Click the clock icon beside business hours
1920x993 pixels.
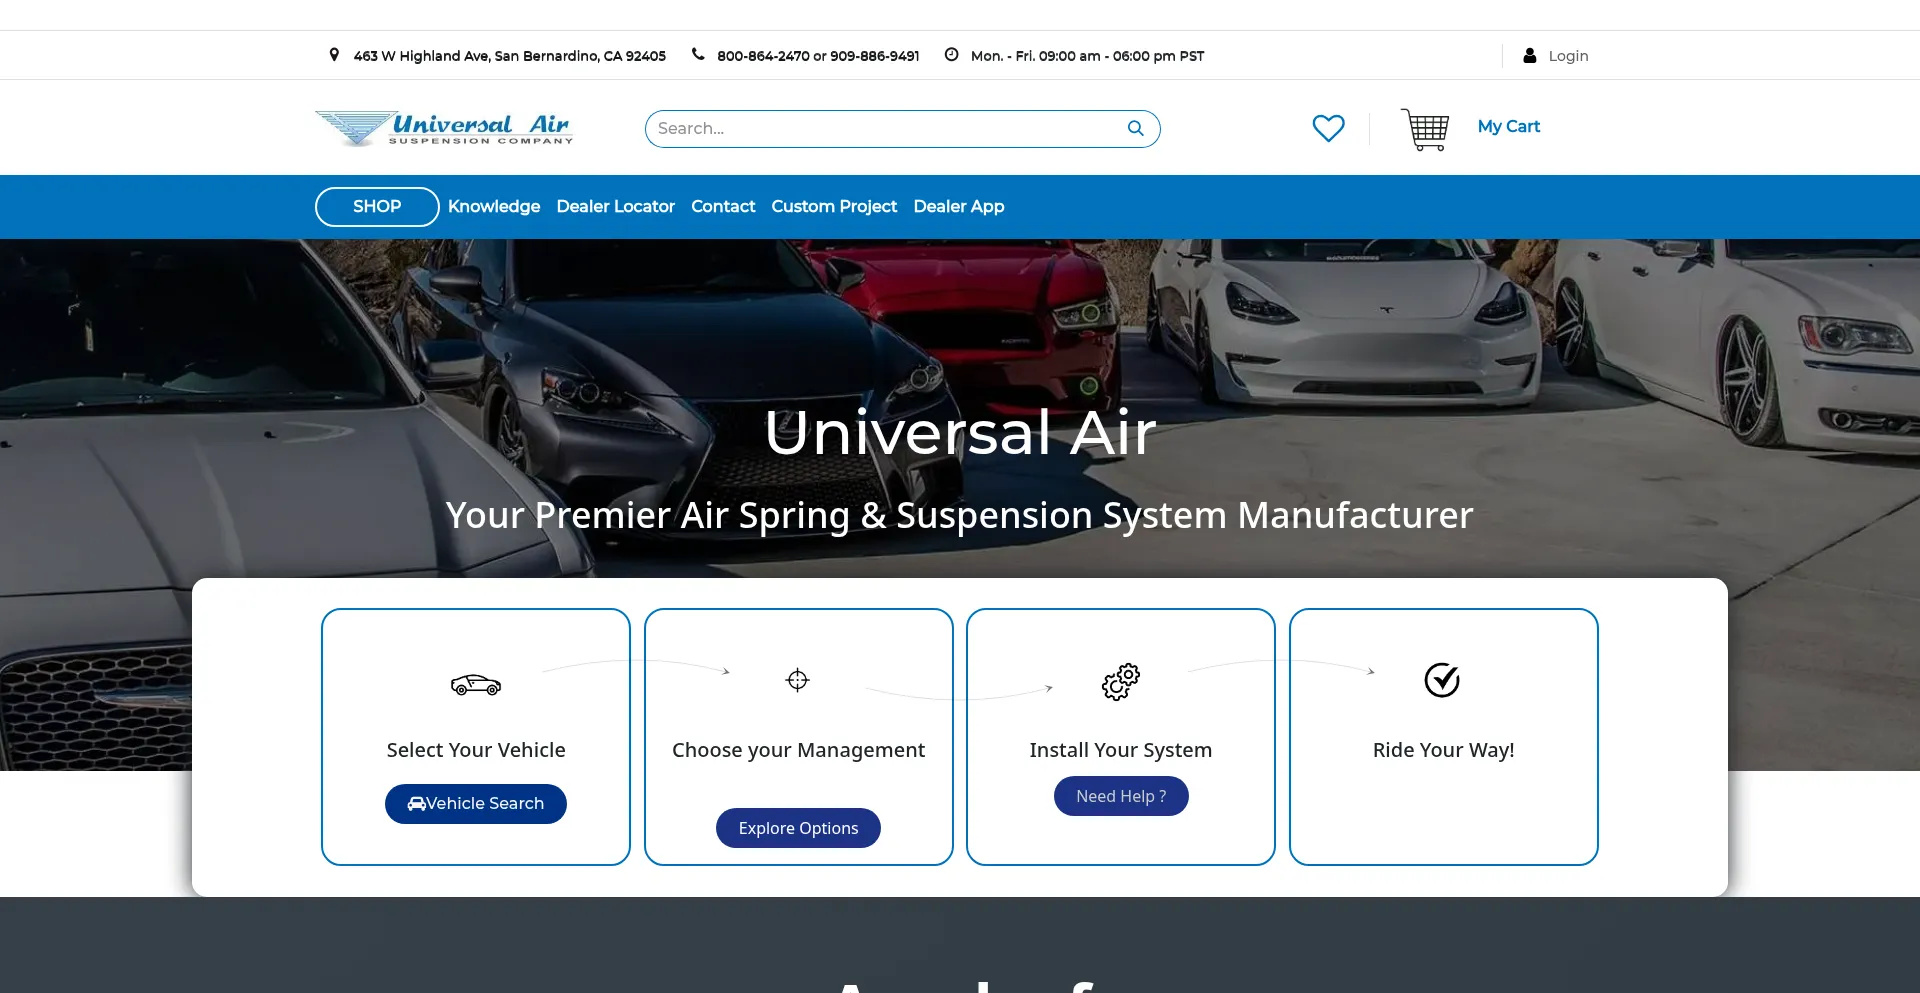click(952, 55)
